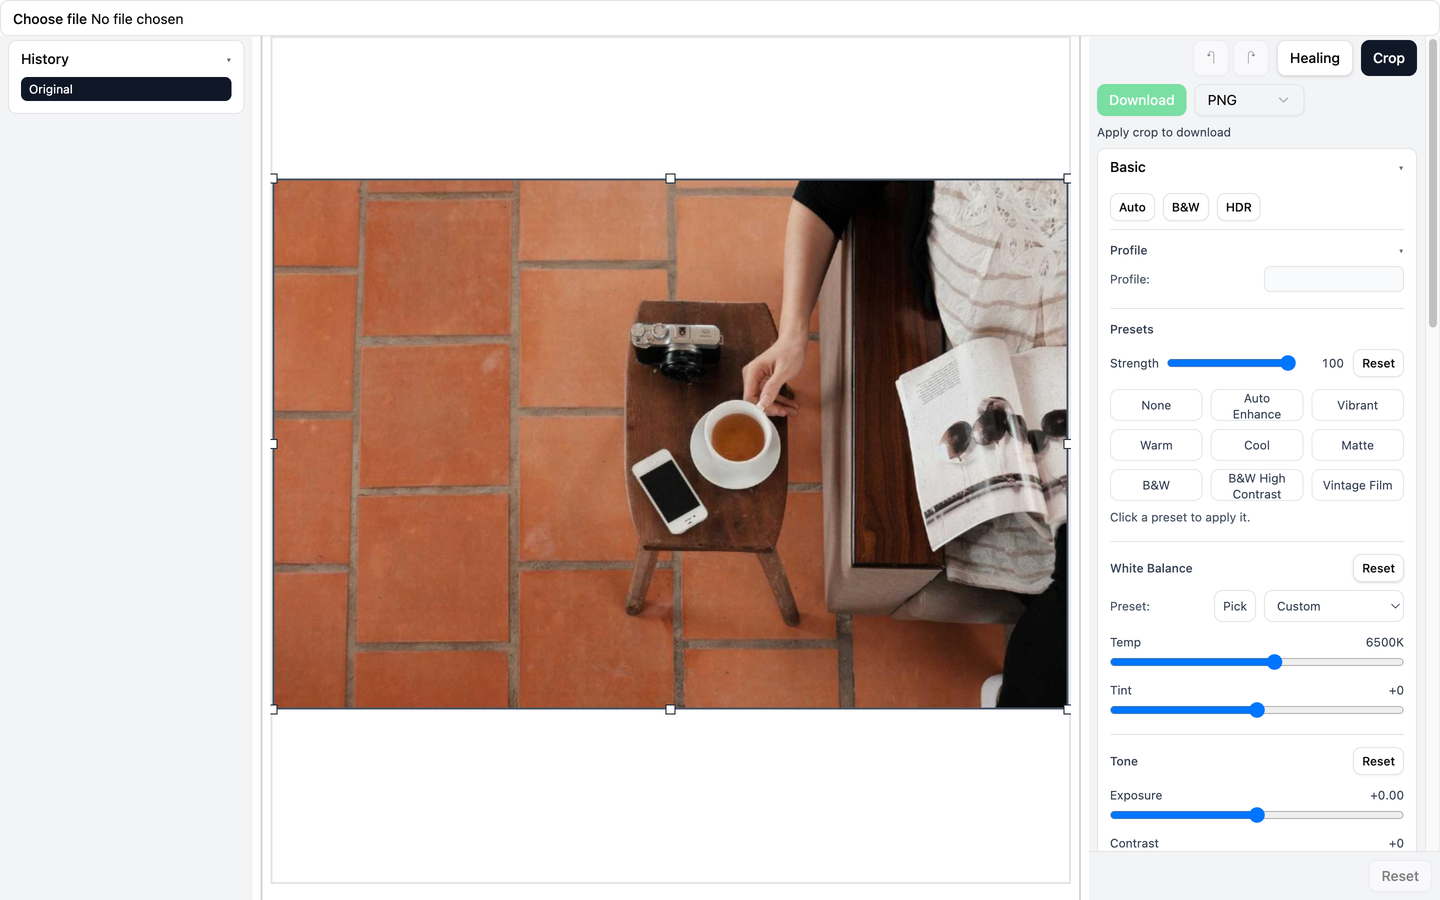Reset the preset Strength value

pyautogui.click(x=1377, y=363)
